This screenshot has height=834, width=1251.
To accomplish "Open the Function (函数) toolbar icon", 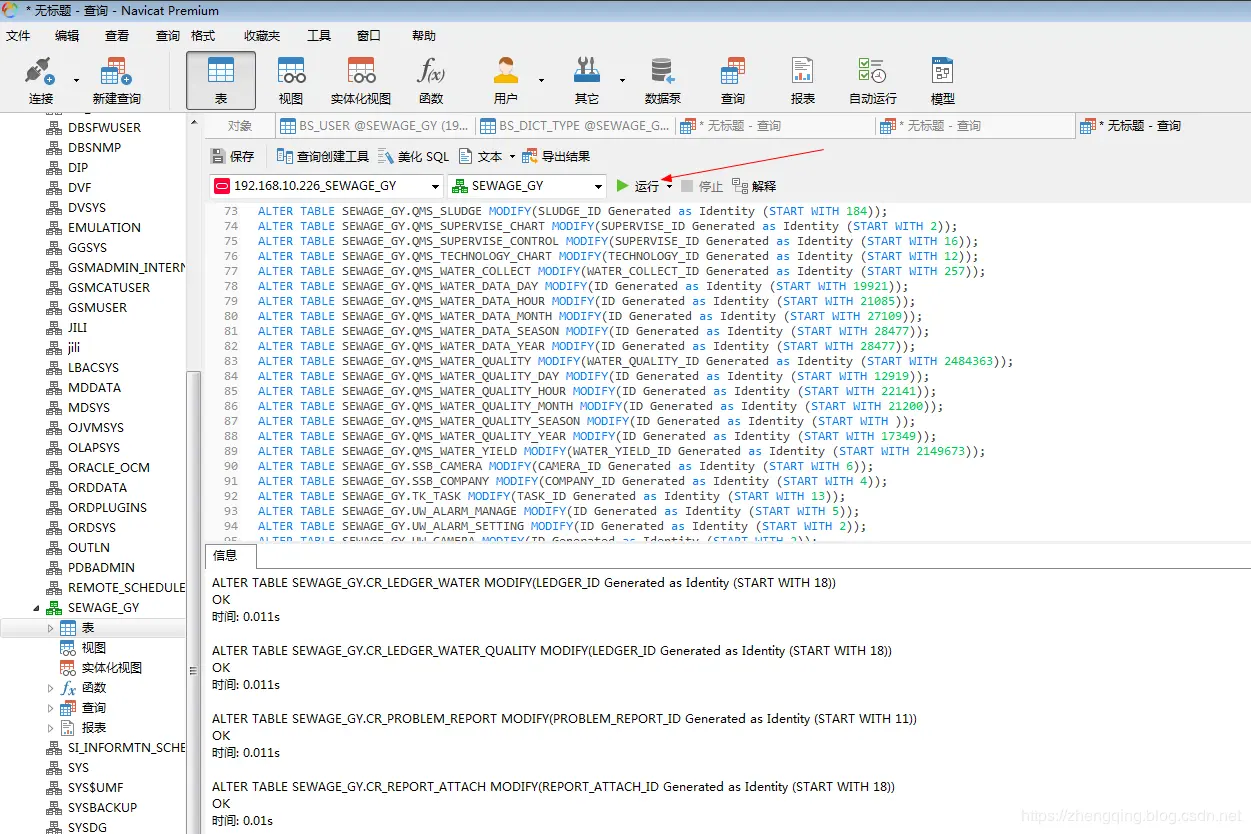I will coord(431,80).
